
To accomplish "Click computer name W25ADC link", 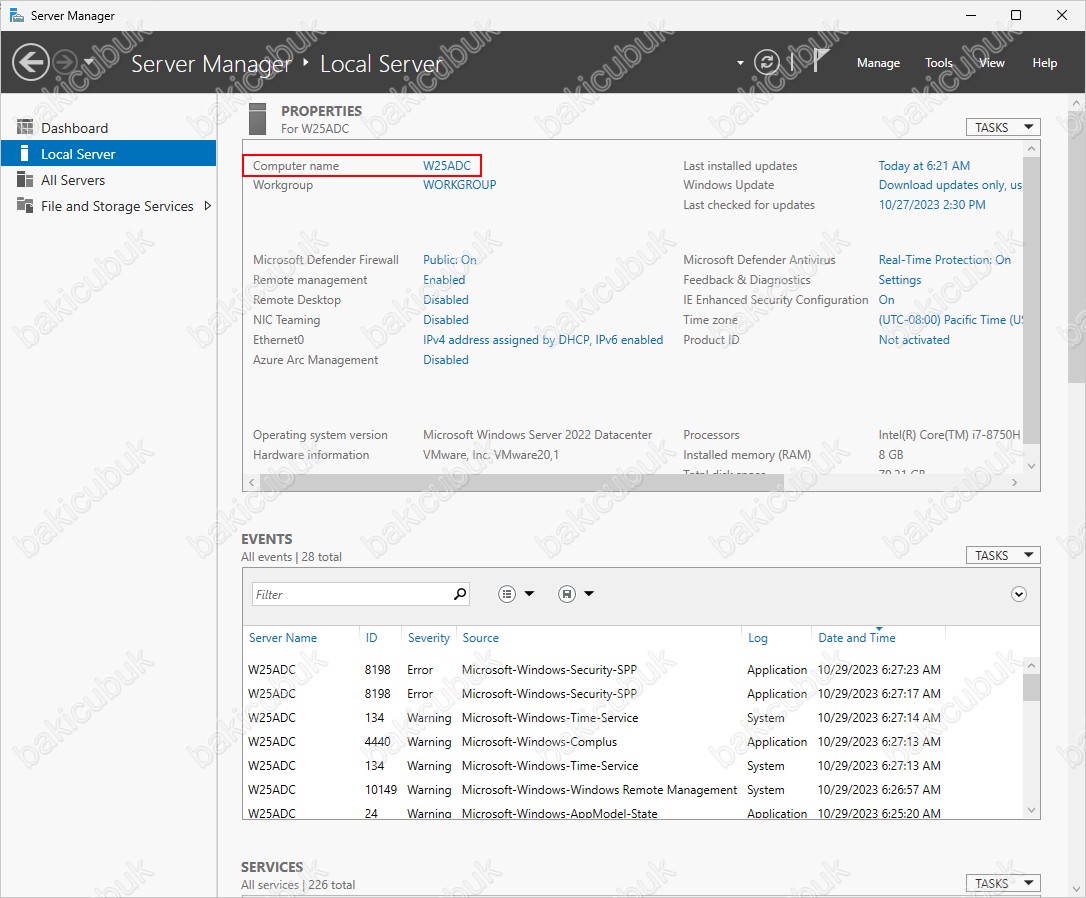I will pos(447,165).
